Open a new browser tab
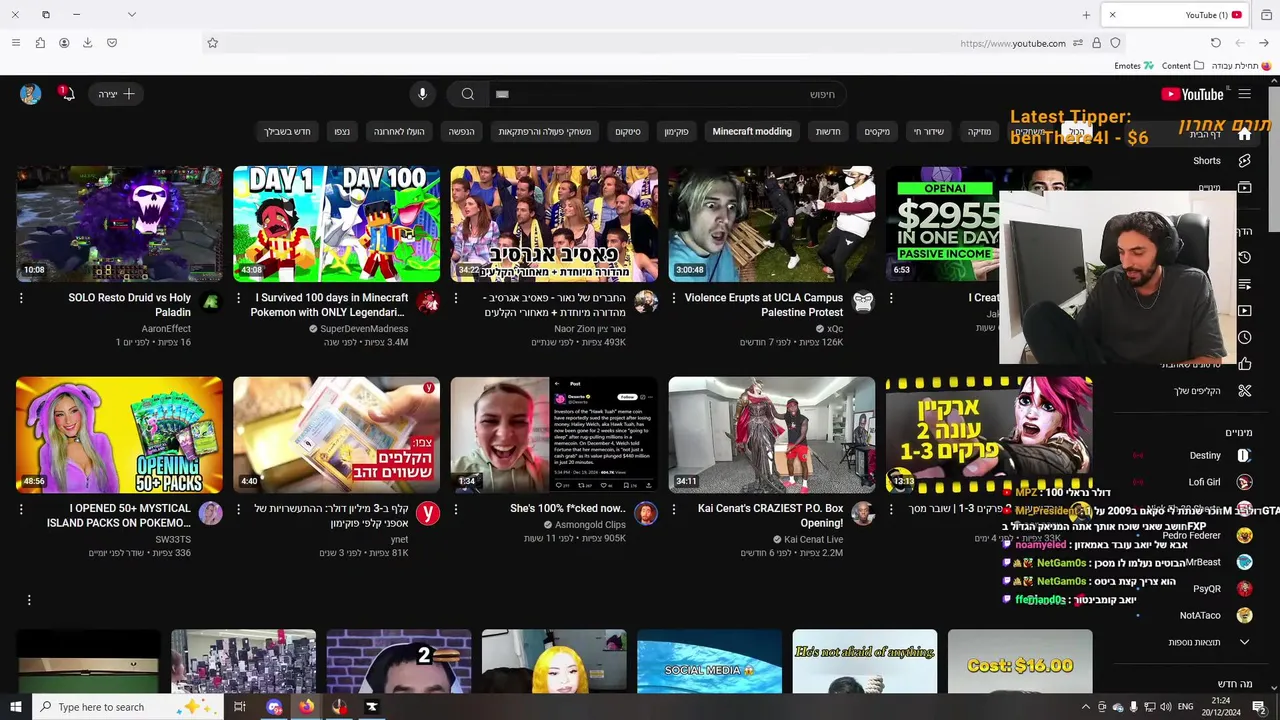Viewport: 1280px width, 720px height. coord(1086,15)
